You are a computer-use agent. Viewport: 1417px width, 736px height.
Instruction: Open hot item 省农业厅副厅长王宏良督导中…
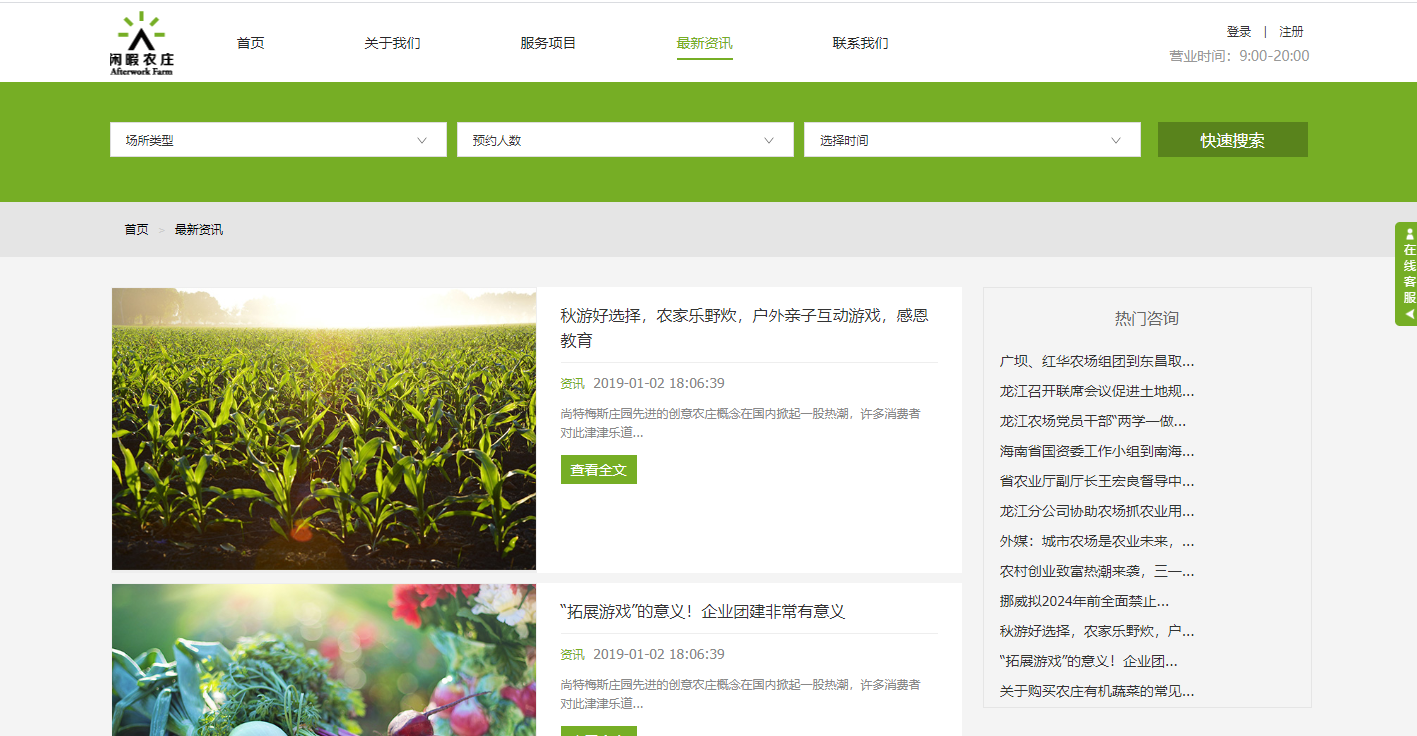pyautogui.click(x=1097, y=481)
